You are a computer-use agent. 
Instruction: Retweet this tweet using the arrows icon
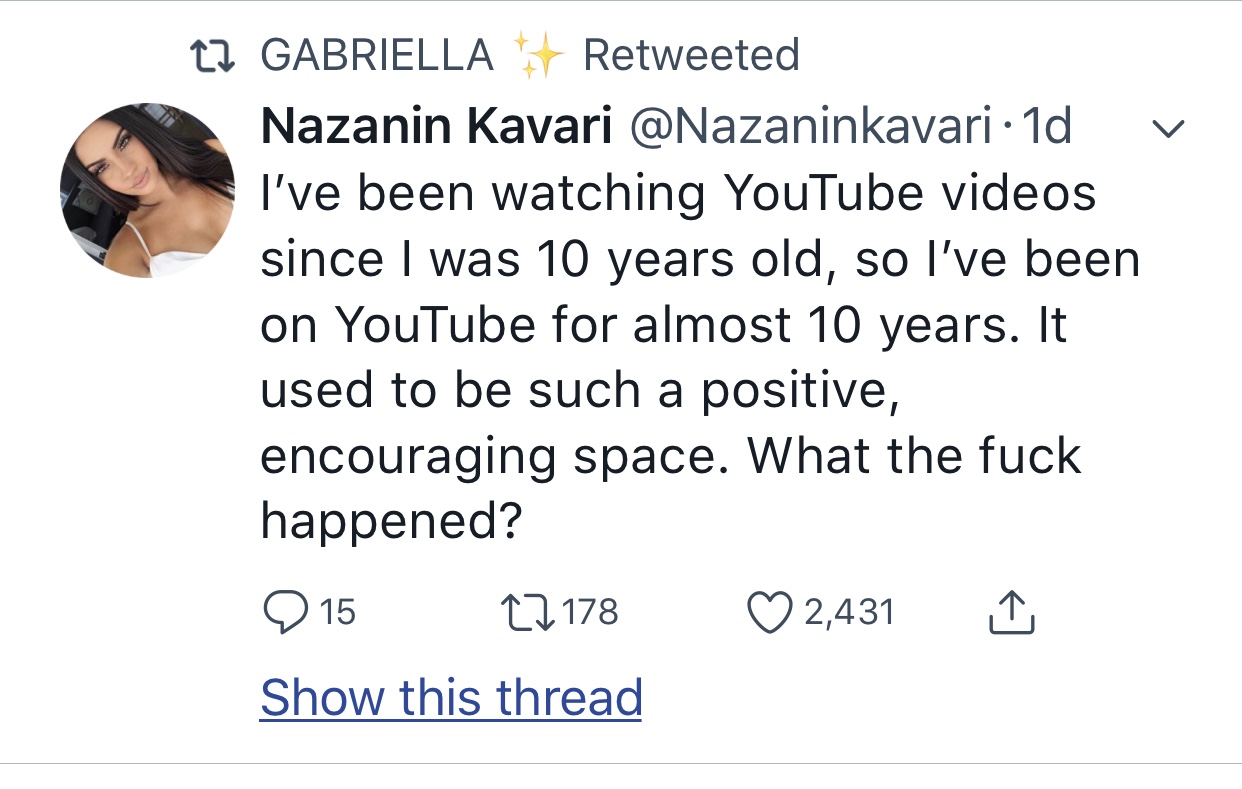pos(525,611)
